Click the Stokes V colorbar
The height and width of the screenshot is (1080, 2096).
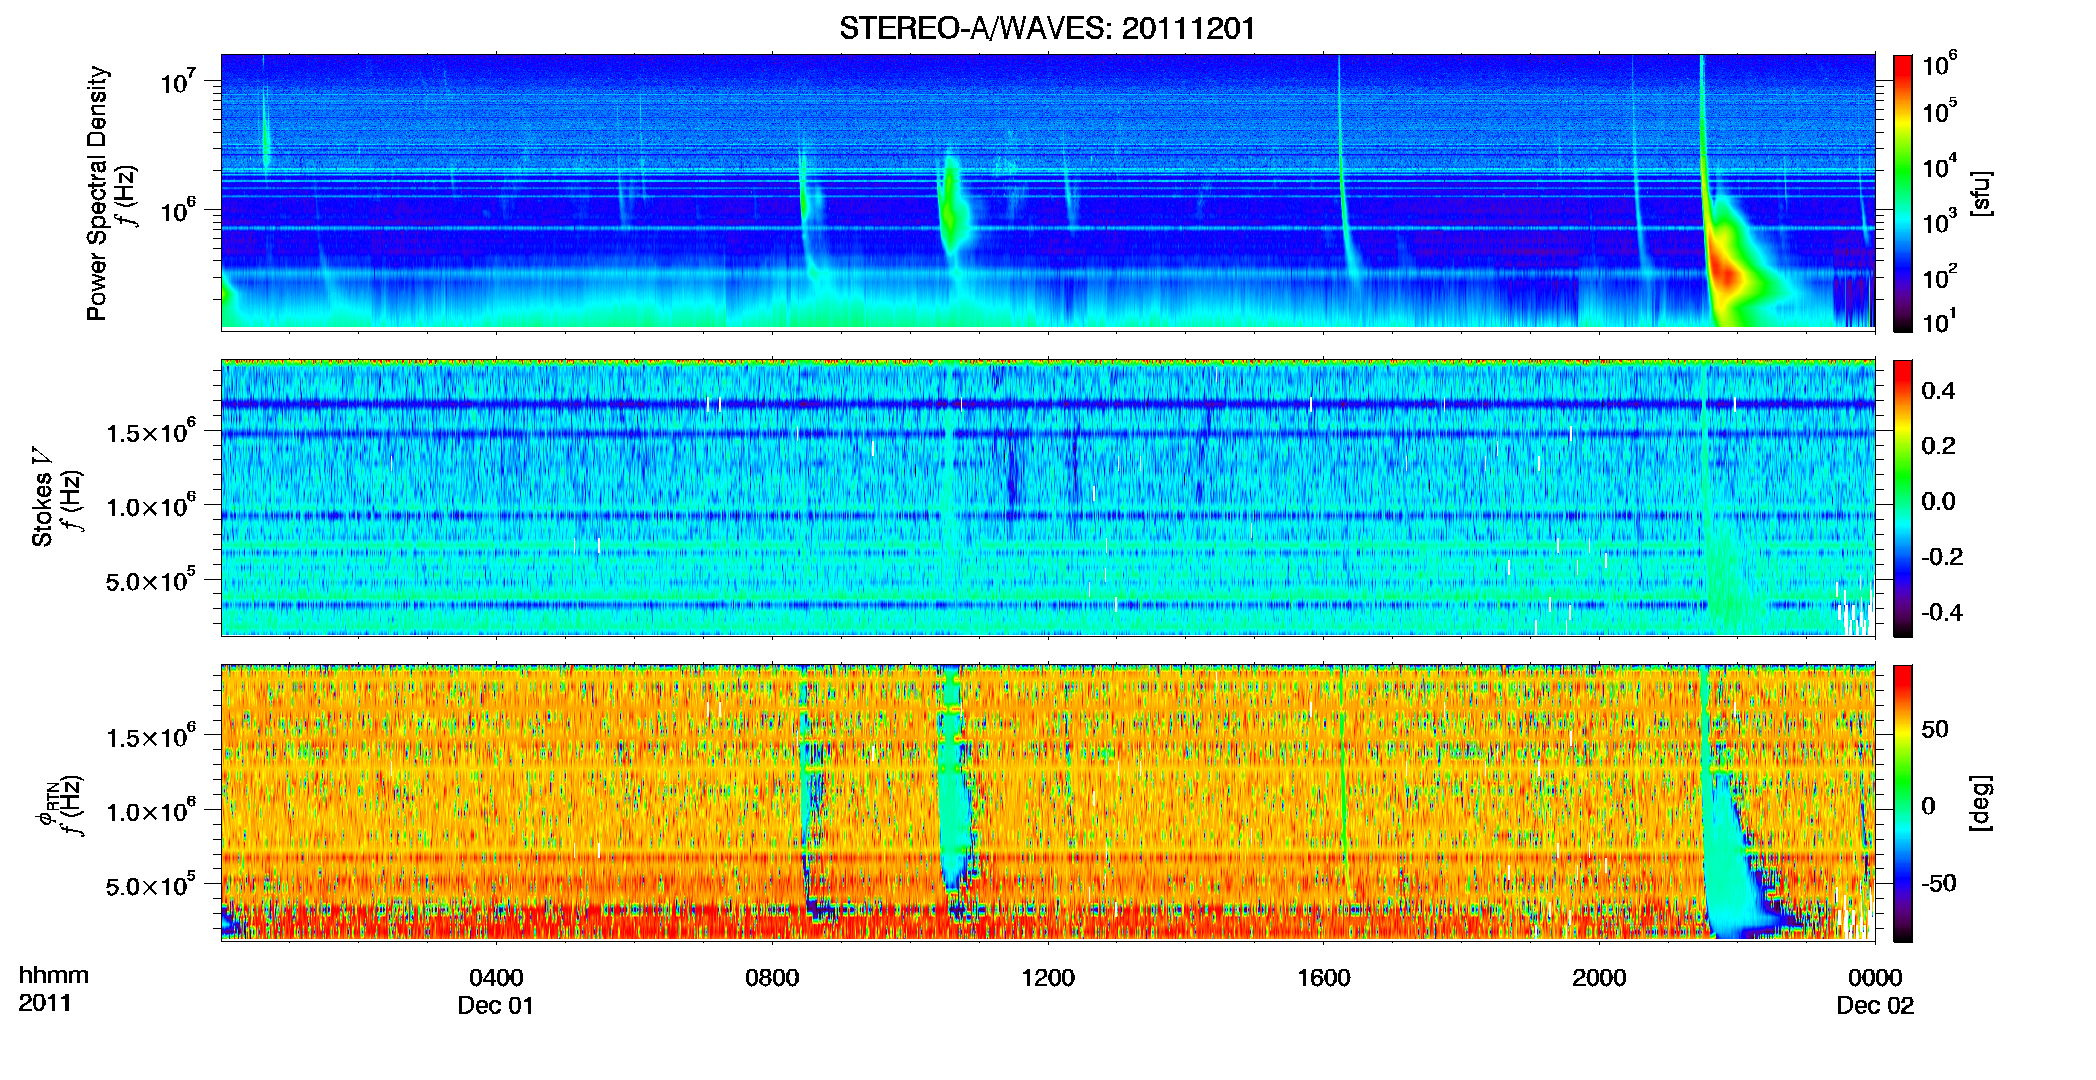pos(1903,498)
